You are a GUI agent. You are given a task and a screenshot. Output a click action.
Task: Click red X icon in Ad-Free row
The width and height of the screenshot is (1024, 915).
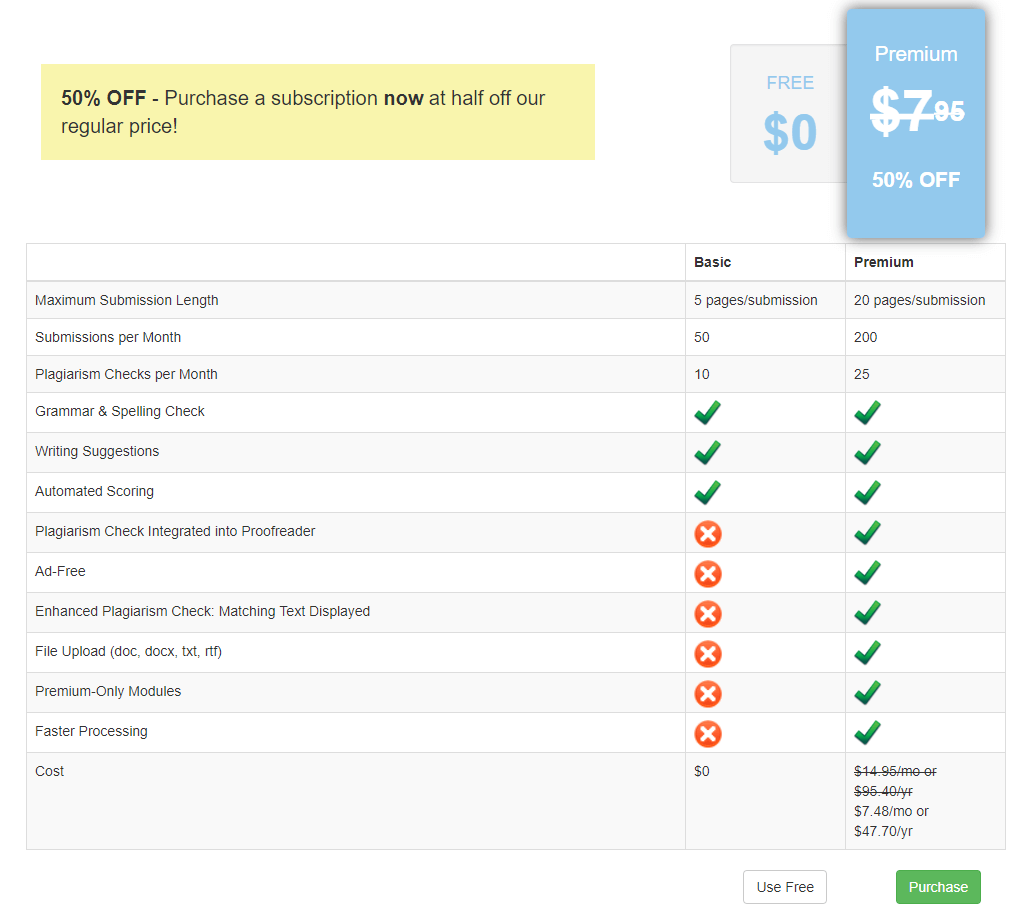(708, 574)
